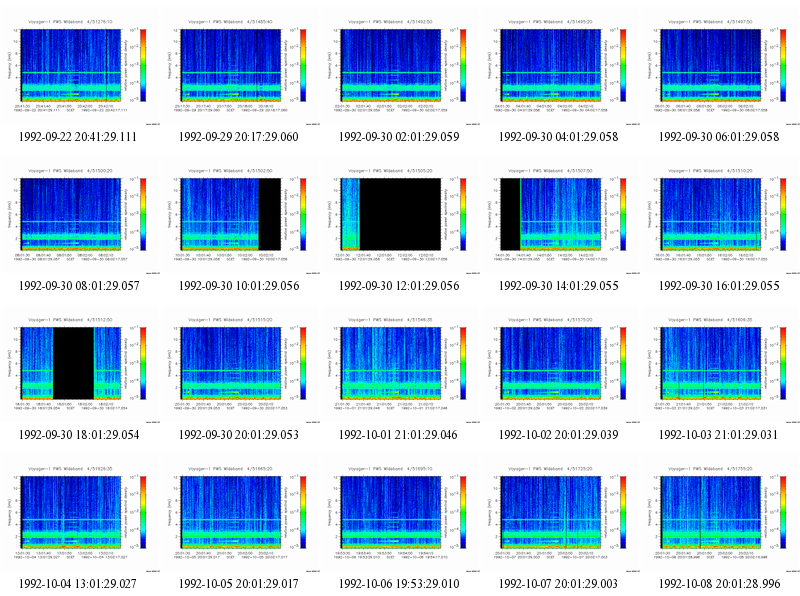Click the caption text 1992-10-08 20:01:28.996
800x596 pixels.
click(719, 584)
